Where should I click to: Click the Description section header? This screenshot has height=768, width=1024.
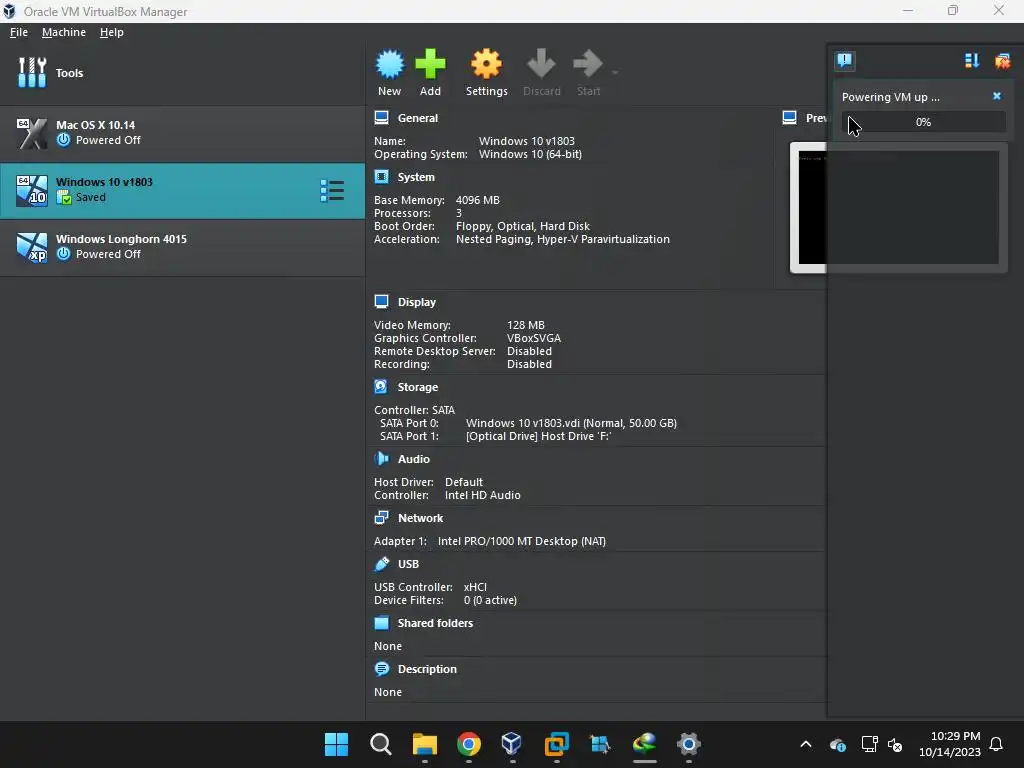pos(427,669)
